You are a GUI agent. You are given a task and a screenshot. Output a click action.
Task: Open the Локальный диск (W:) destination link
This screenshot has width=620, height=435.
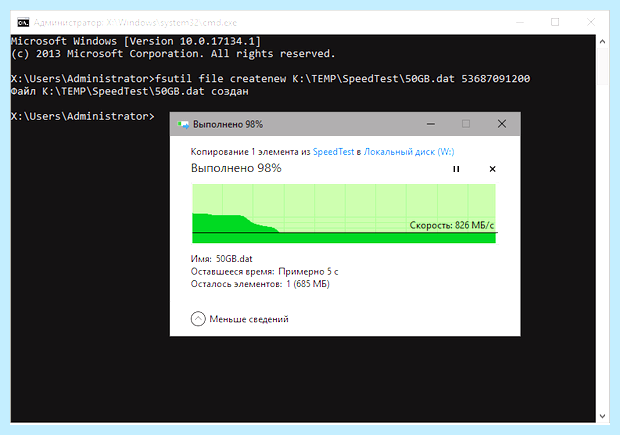point(409,152)
